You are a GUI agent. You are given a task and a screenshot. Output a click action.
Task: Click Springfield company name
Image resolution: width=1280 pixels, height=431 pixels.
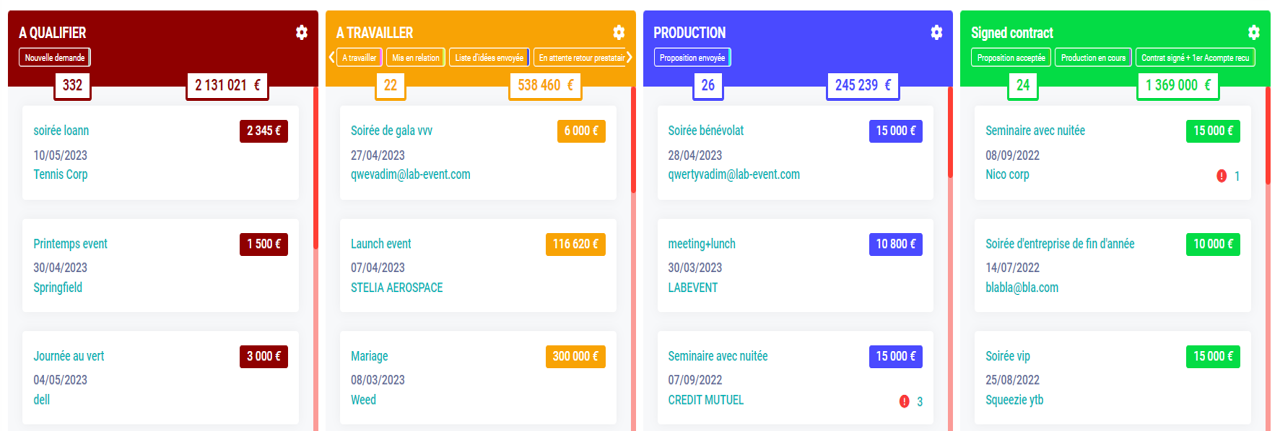tap(58, 287)
